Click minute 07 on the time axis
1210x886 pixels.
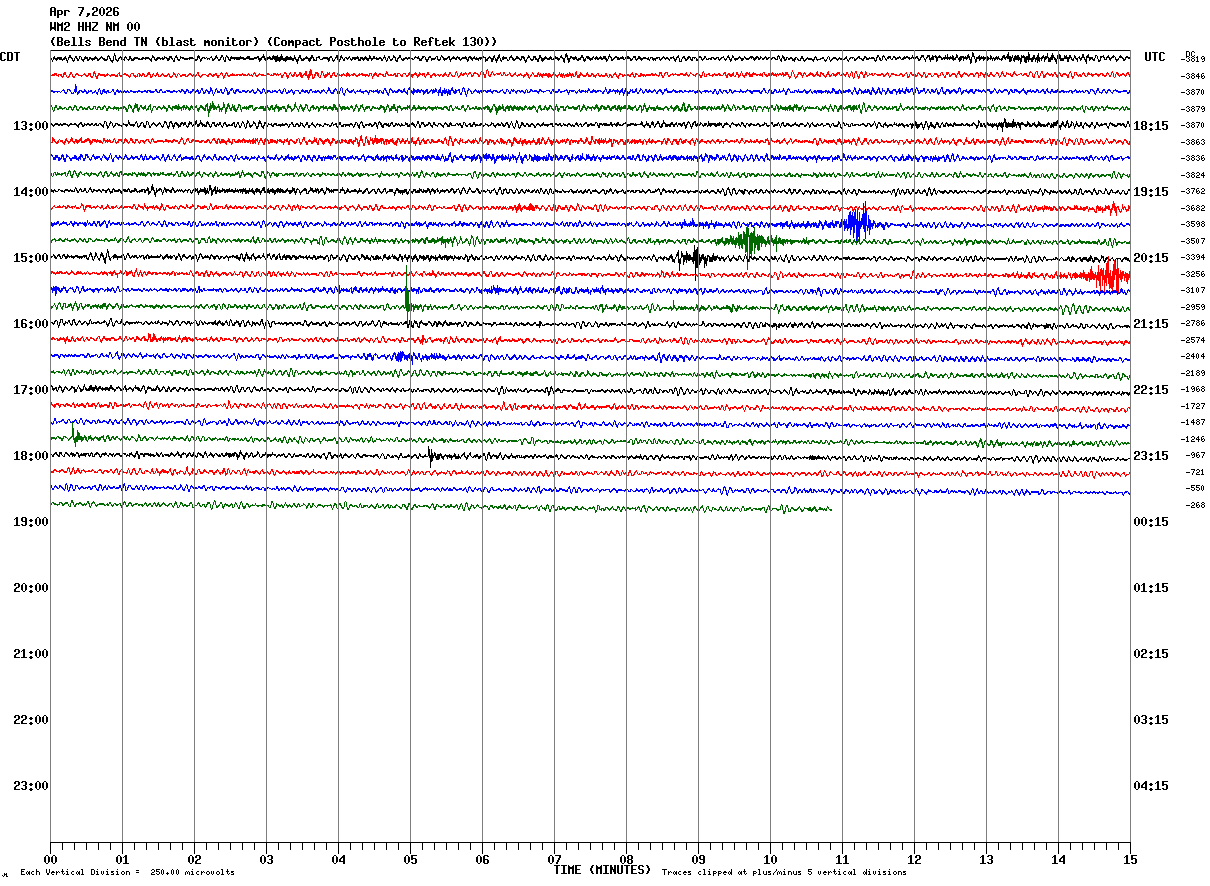coord(554,860)
